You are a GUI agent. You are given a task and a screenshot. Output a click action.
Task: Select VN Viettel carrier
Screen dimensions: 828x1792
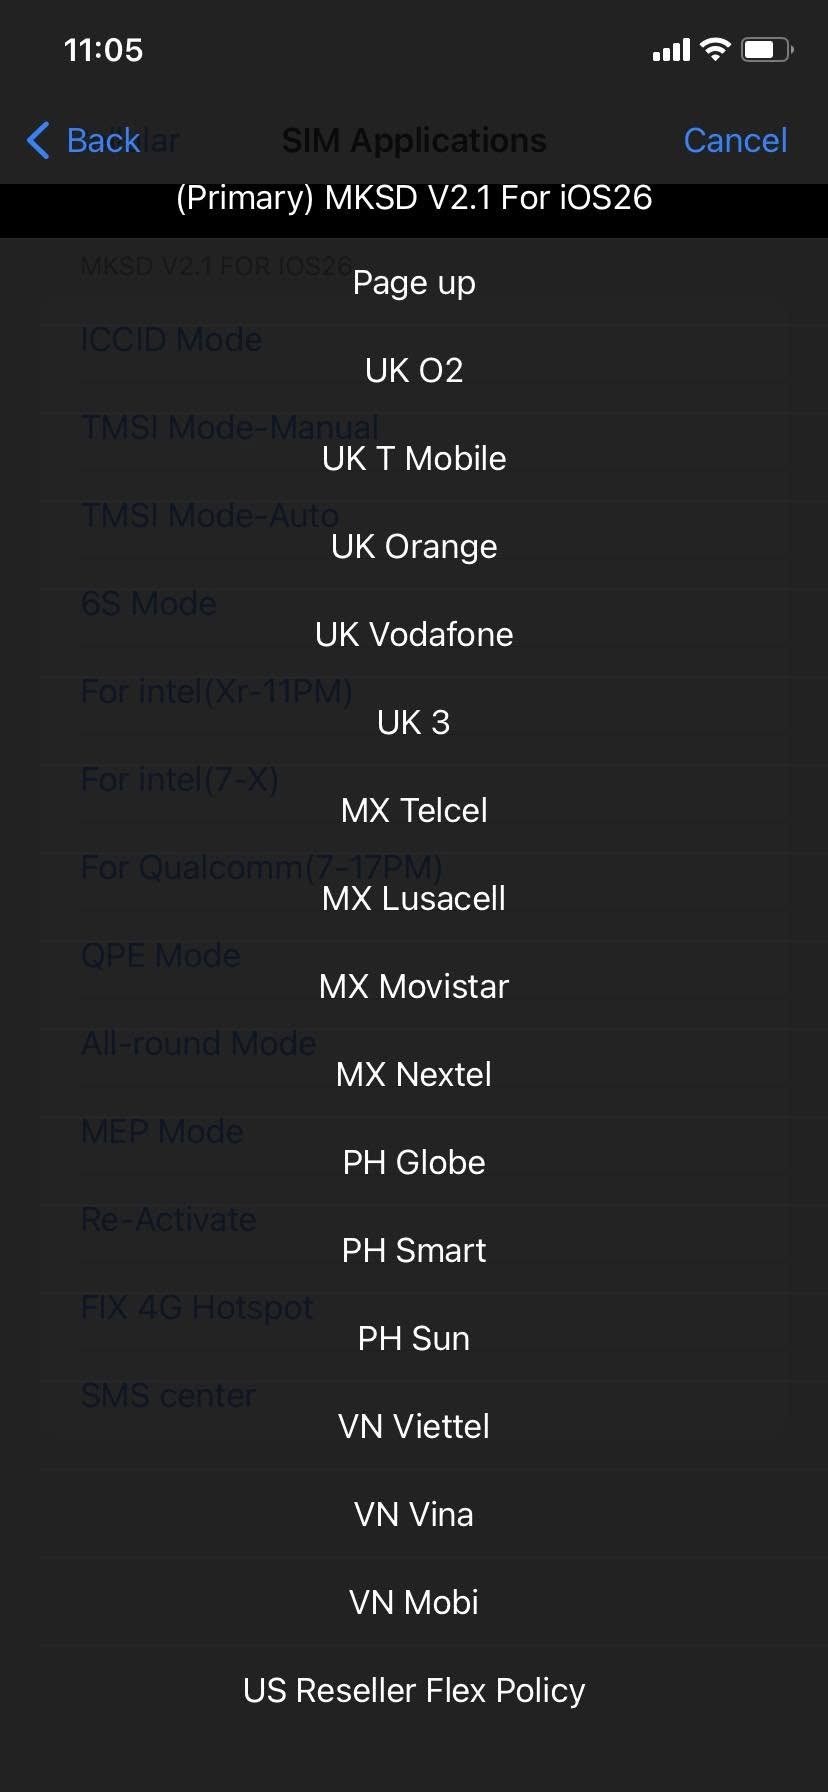pyautogui.click(x=414, y=1427)
